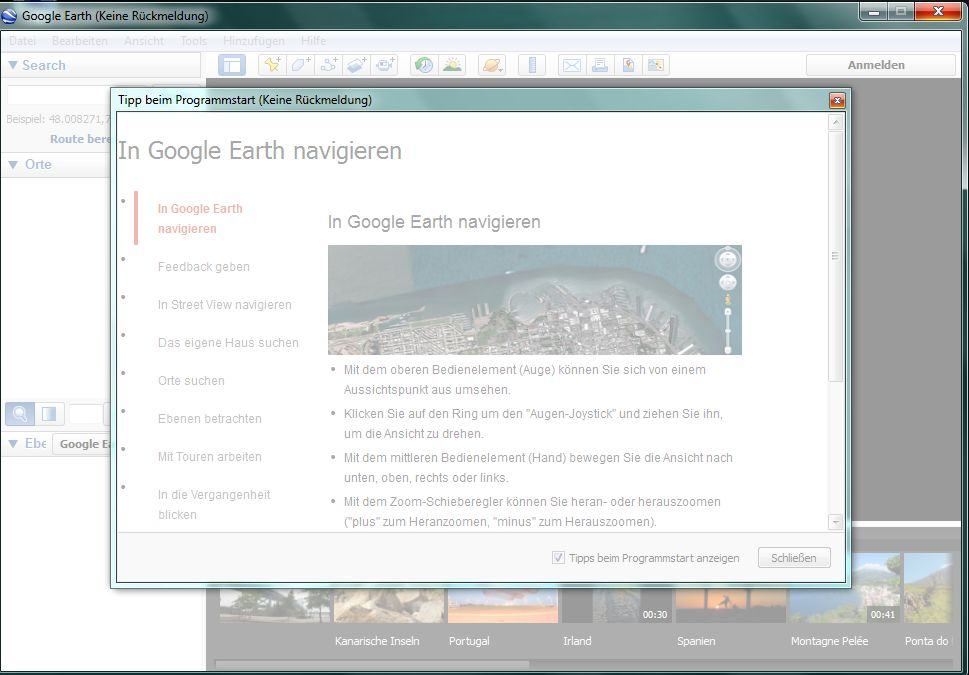Open the Tools menu
Image resolution: width=969 pixels, height=675 pixels.
tap(193, 41)
